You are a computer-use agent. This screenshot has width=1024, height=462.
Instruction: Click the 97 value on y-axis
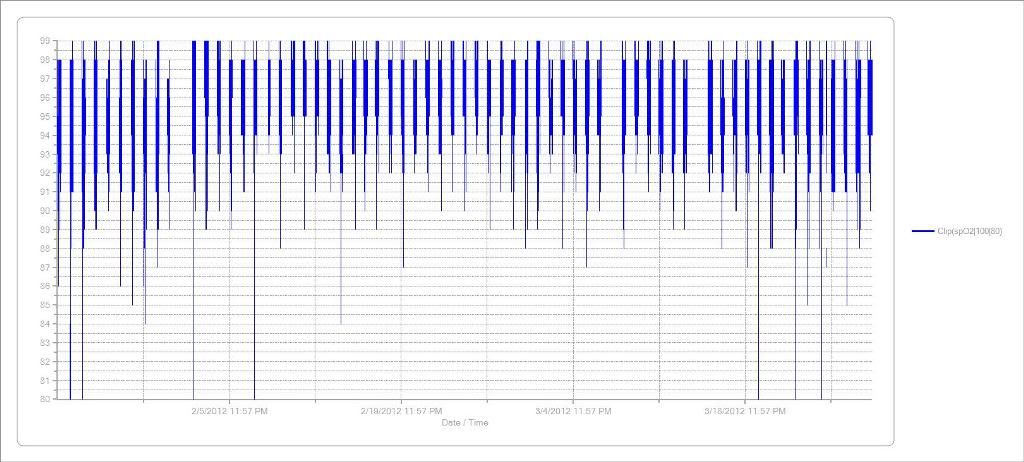tap(45, 79)
